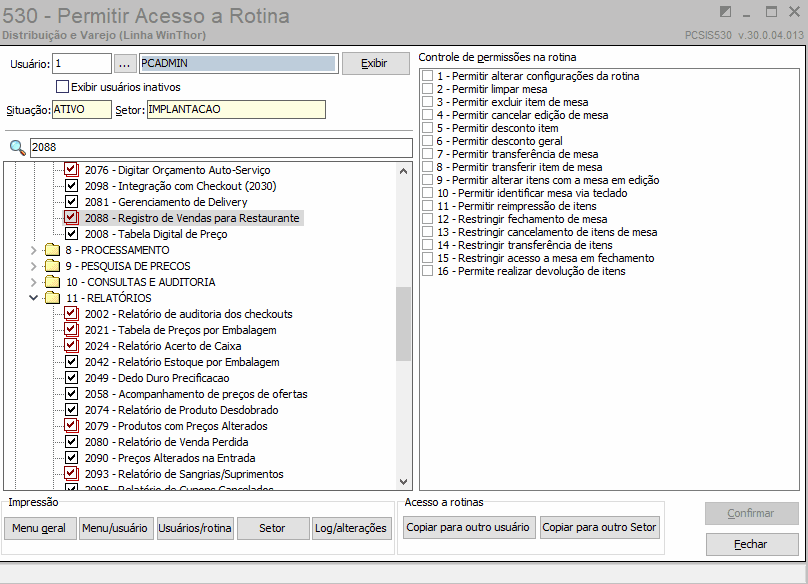Enable permission 8 Permitir transferir item de mesa
This screenshot has height=584, width=808.
427,167
